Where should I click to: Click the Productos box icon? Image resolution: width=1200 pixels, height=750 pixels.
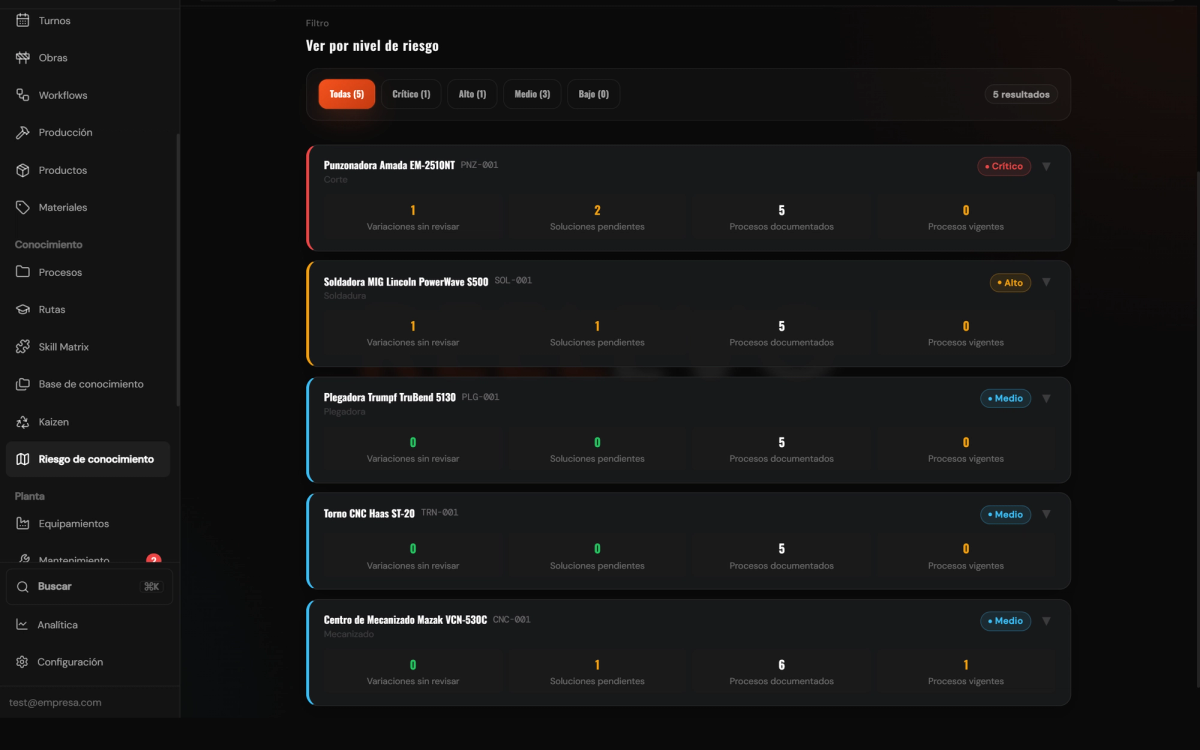(x=23, y=170)
